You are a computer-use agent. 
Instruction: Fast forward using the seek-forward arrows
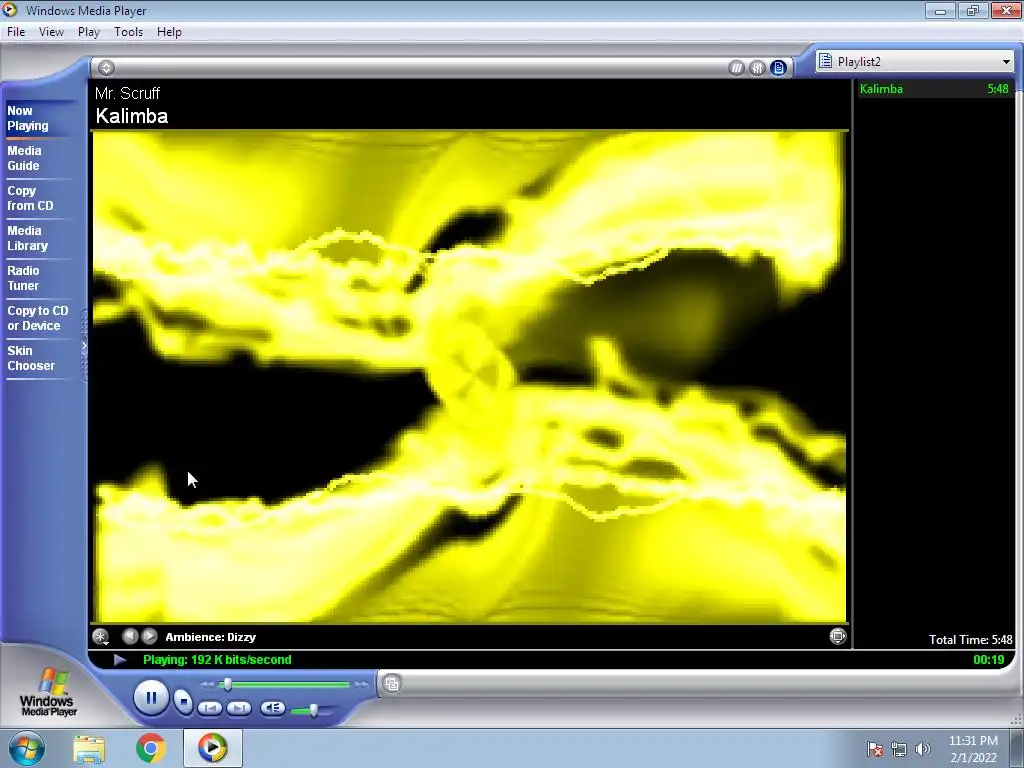tap(361, 684)
